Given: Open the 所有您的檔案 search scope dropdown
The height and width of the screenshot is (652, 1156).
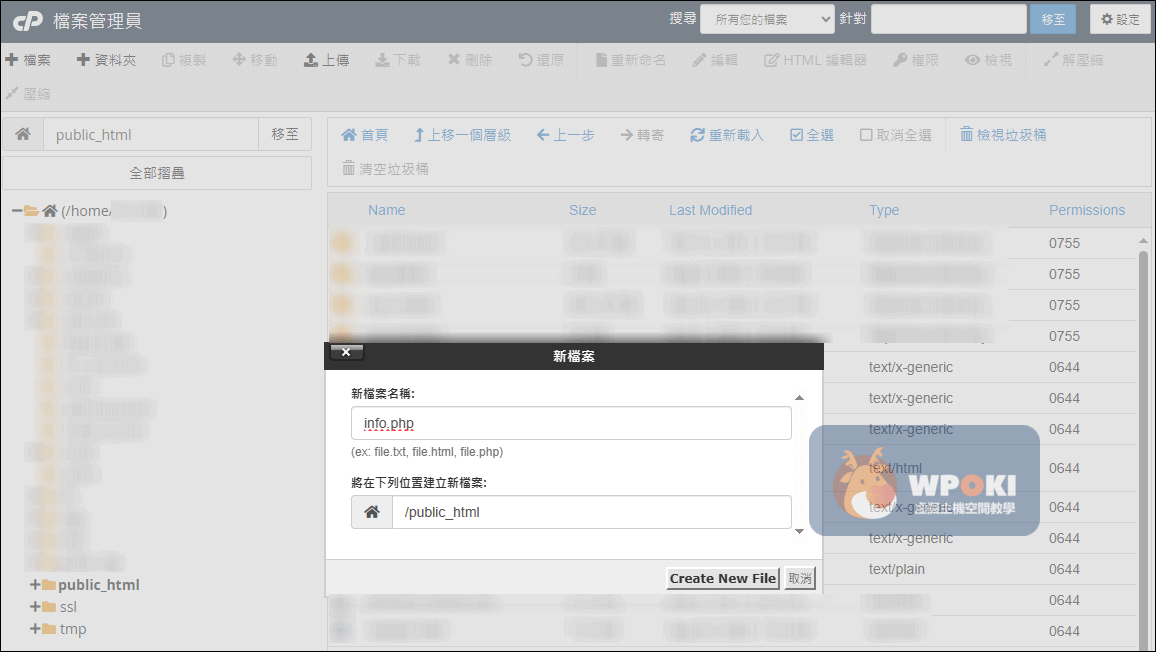Looking at the screenshot, I should tap(767, 19).
